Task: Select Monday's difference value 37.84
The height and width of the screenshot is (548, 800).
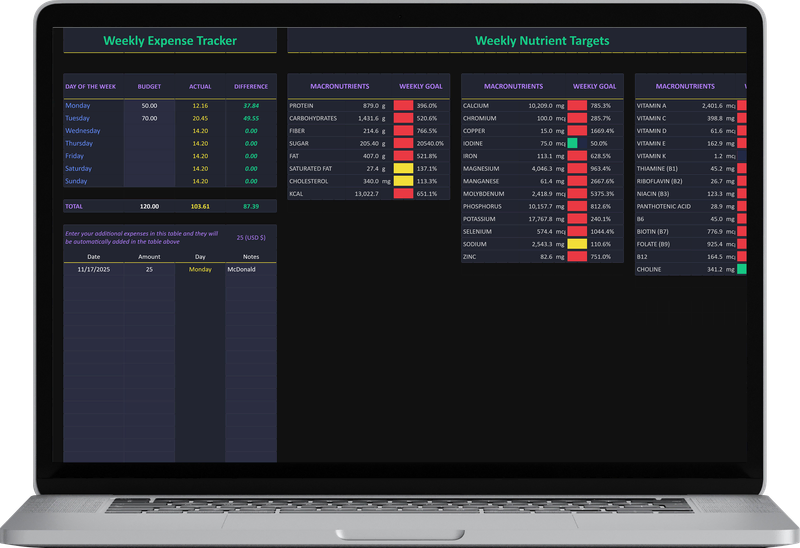Action: coord(251,106)
